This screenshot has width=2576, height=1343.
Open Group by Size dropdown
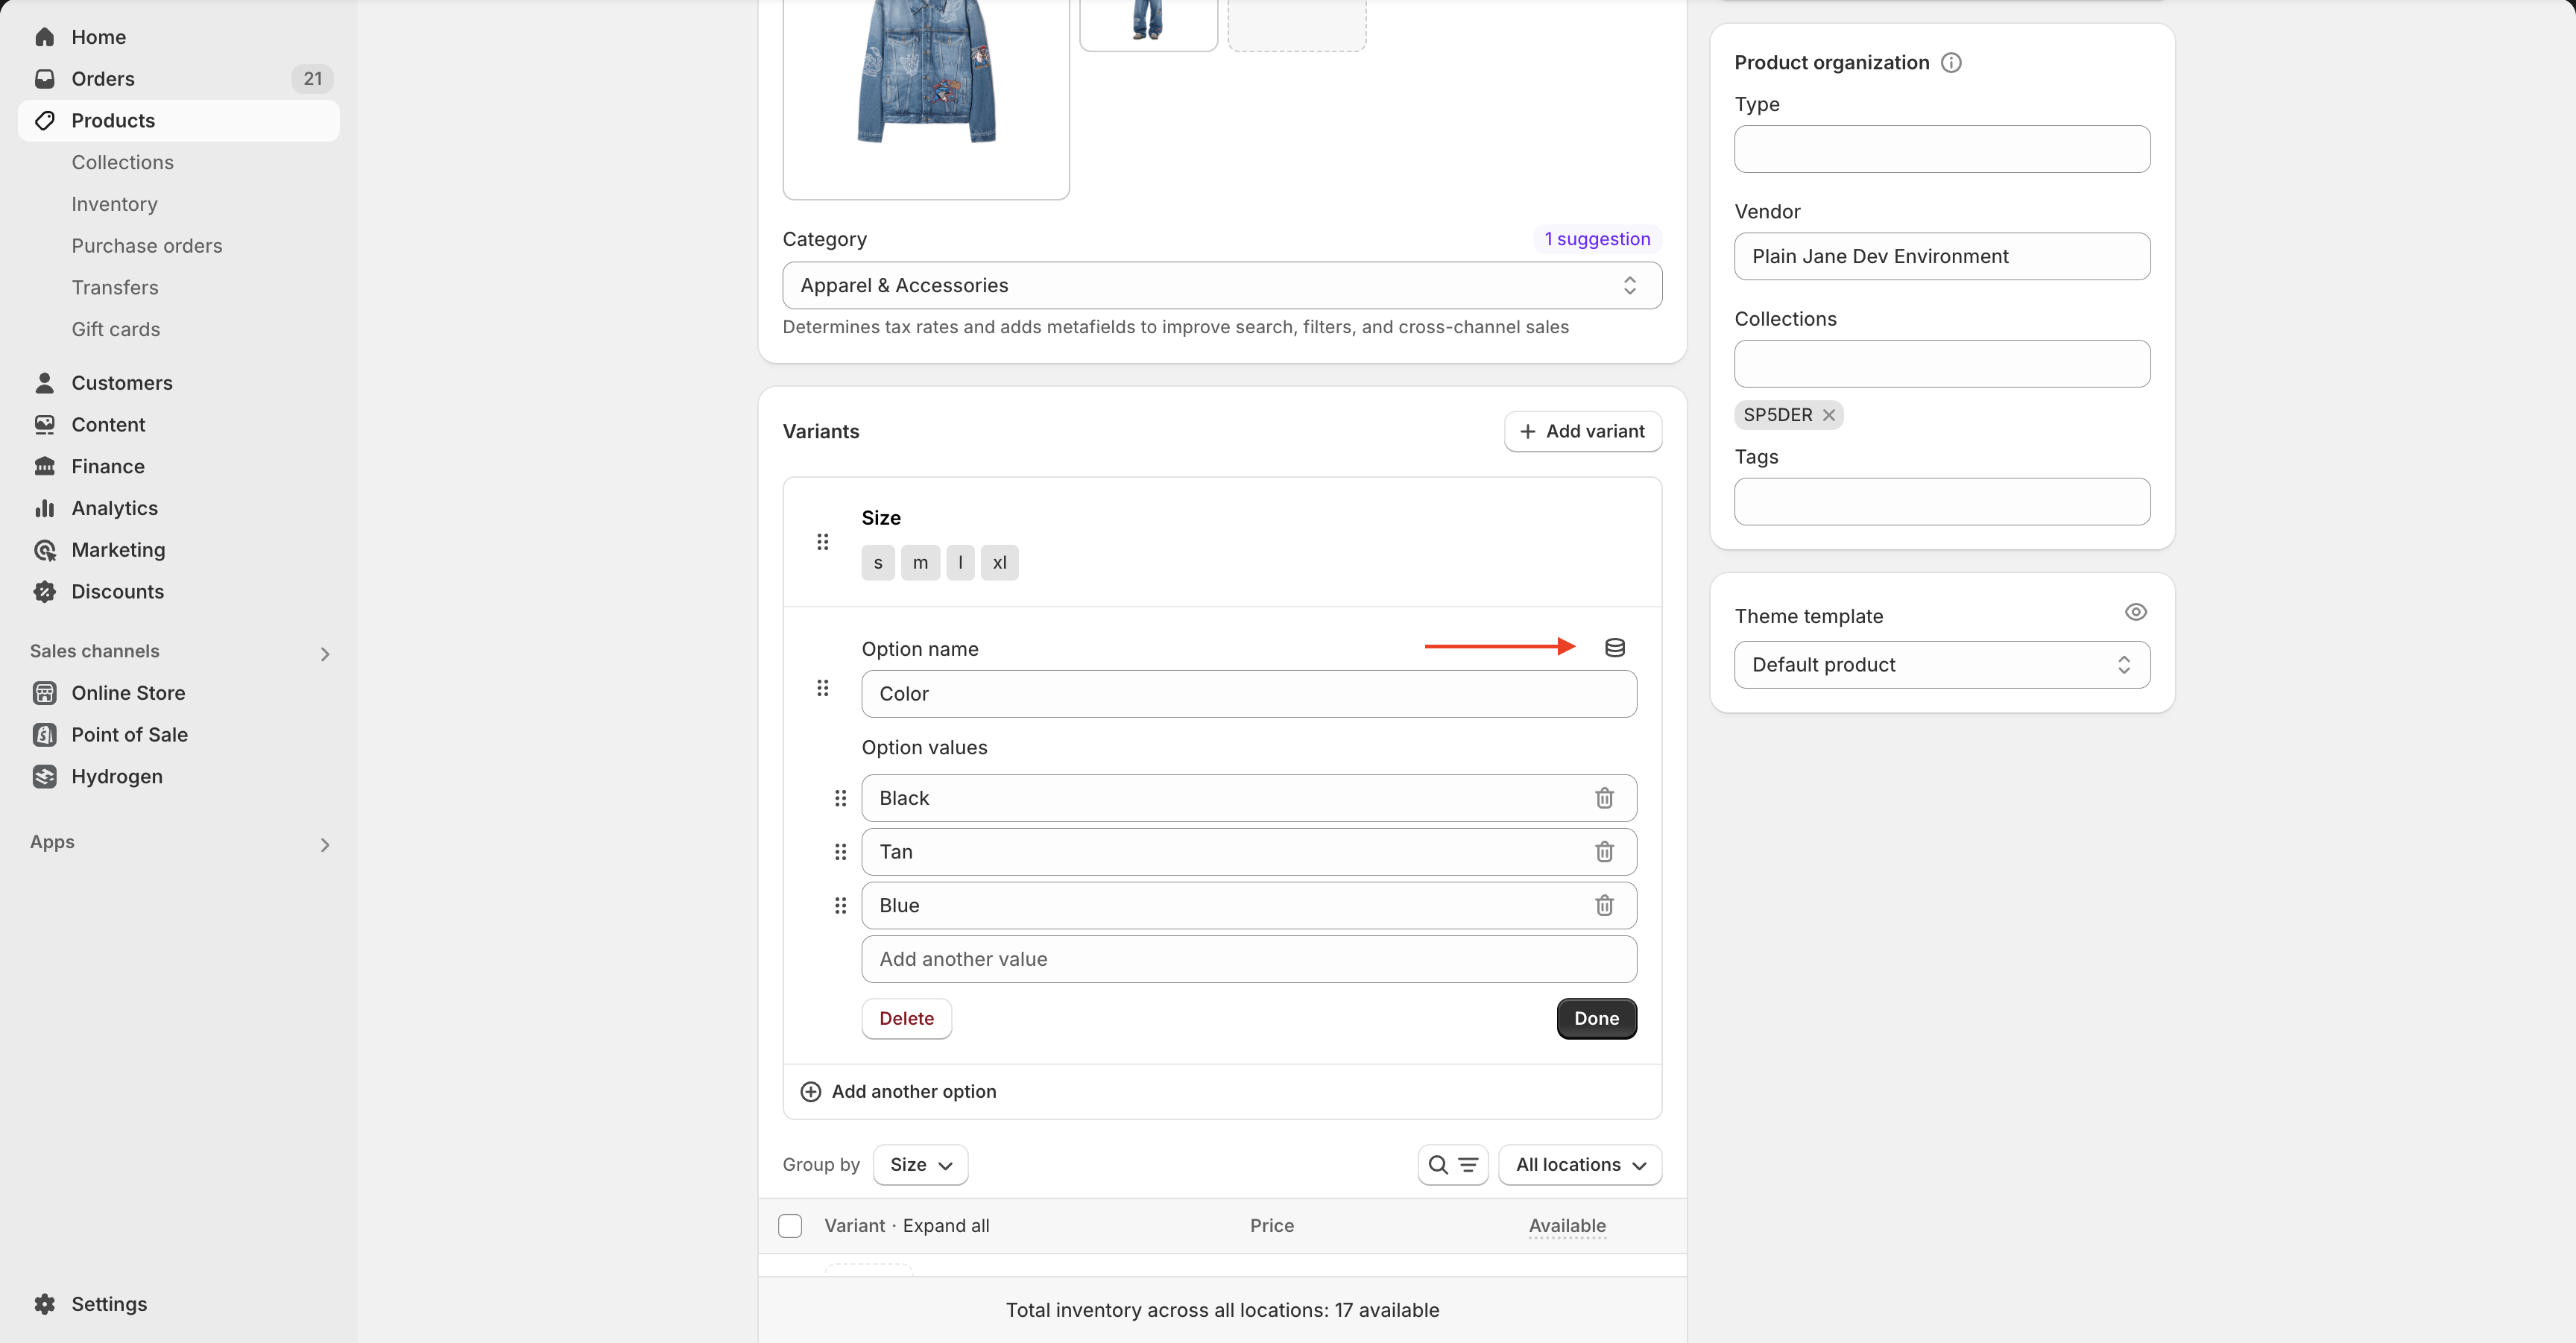click(x=920, y=1165)
